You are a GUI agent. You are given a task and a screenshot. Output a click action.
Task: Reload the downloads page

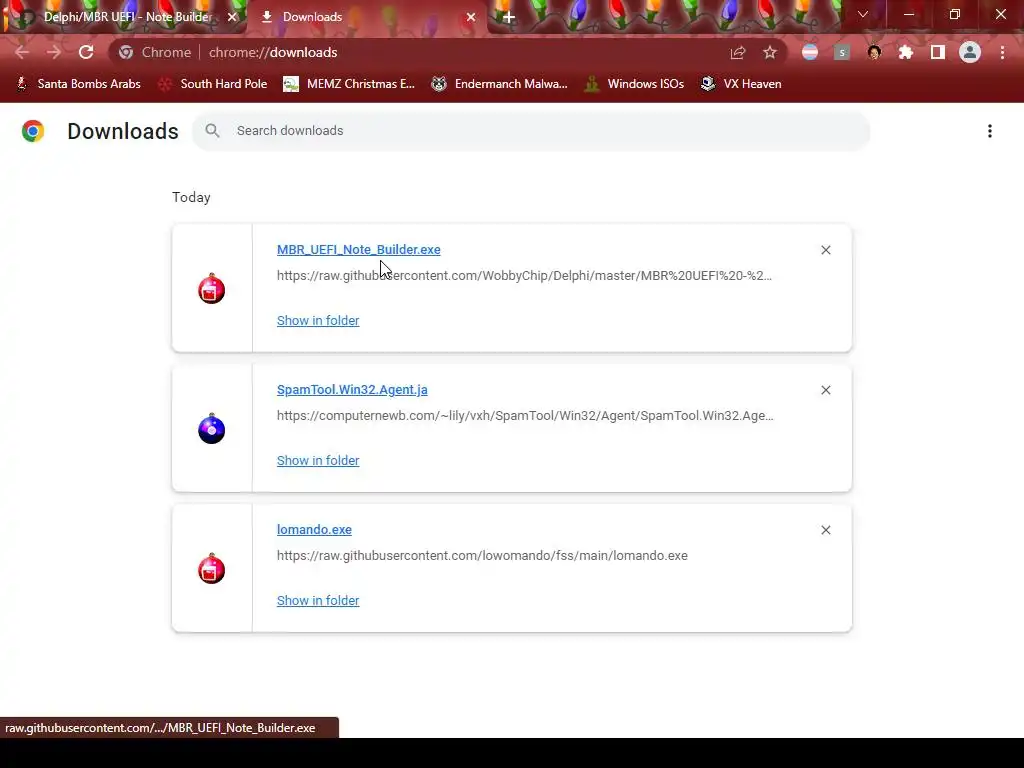86,52
